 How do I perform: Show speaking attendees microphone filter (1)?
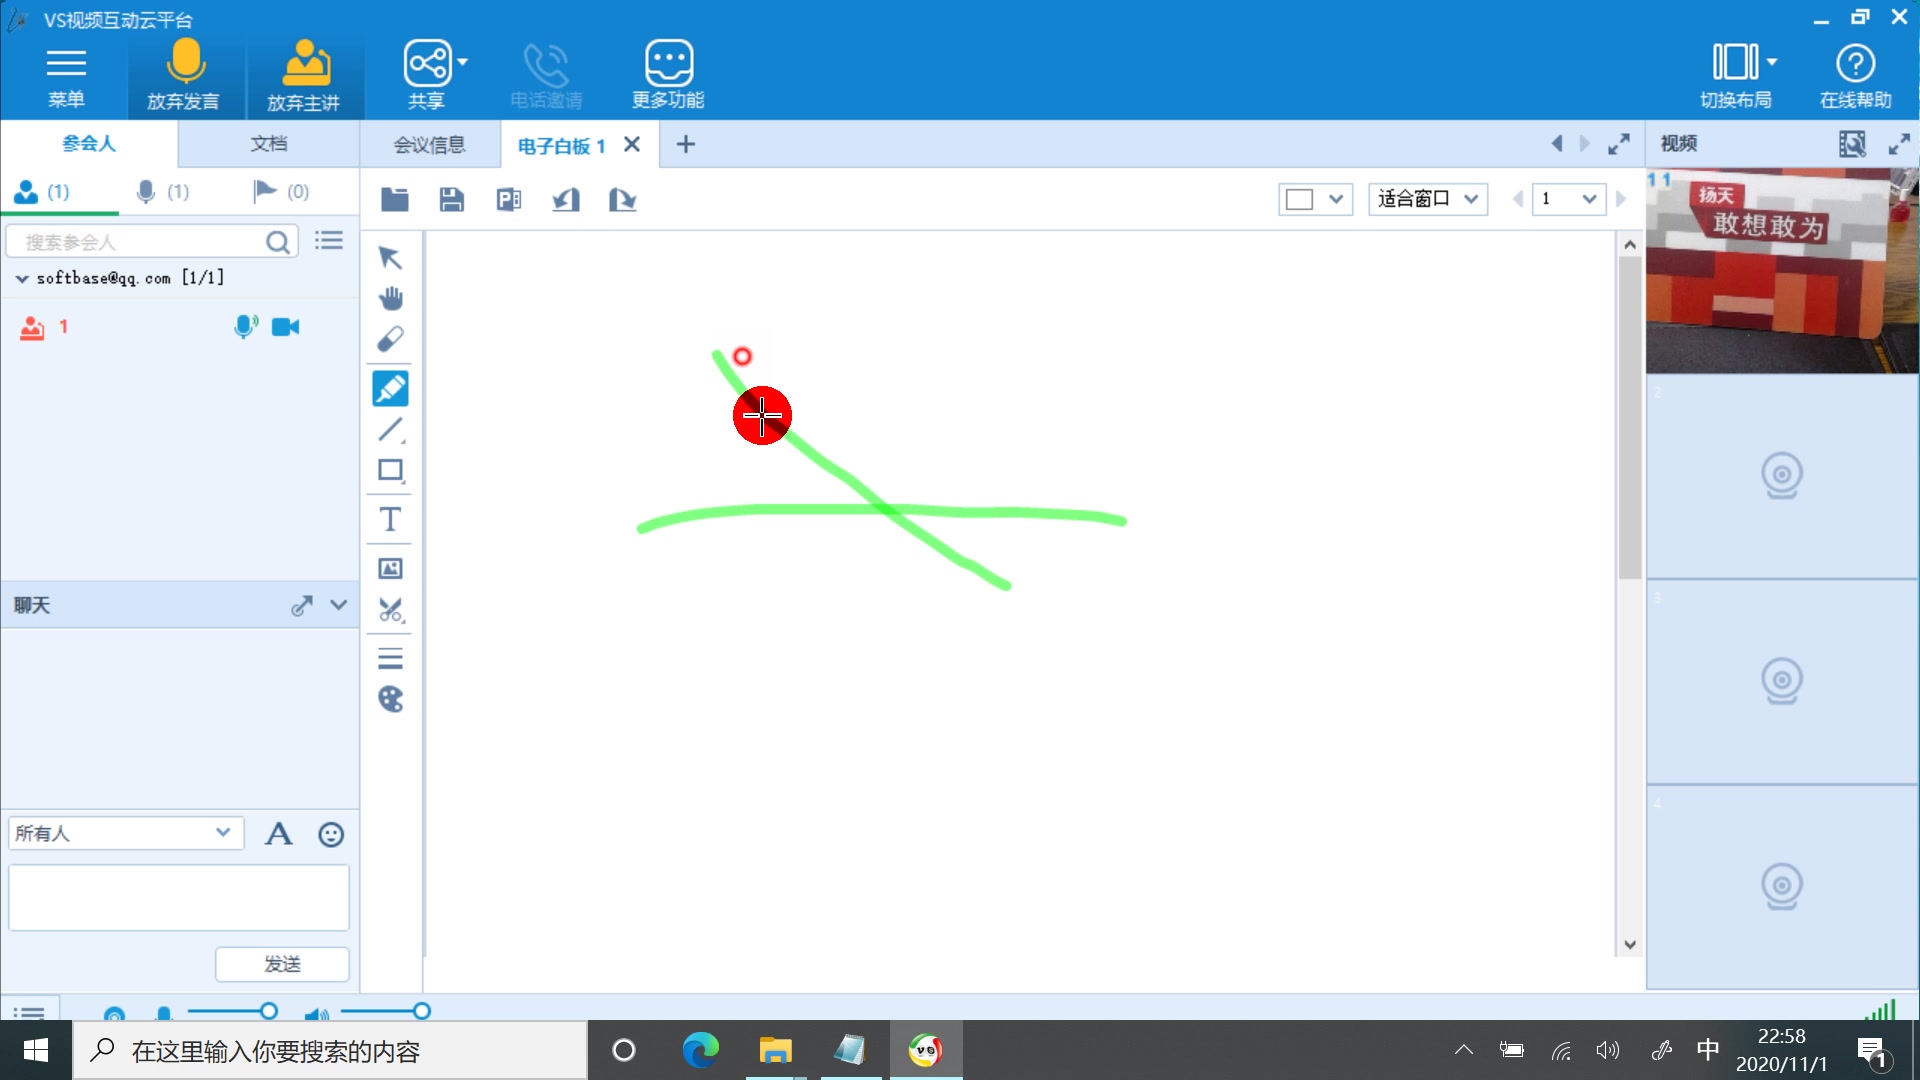point(162,191)
